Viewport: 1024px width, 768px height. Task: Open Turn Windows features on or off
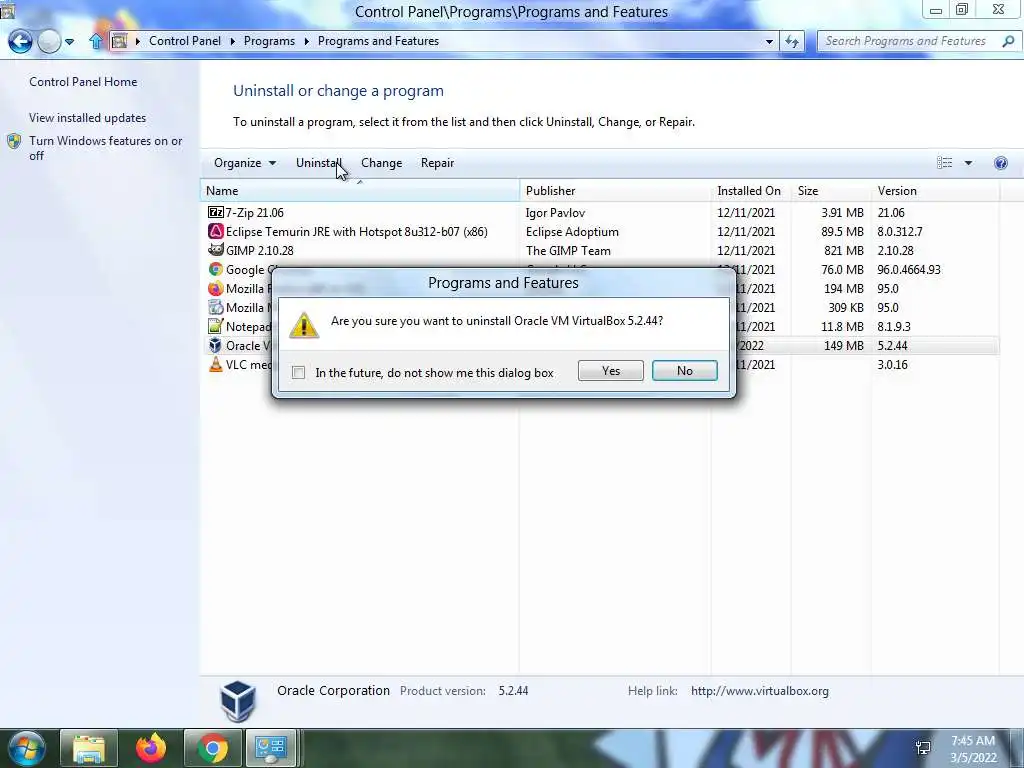[105, 148]
